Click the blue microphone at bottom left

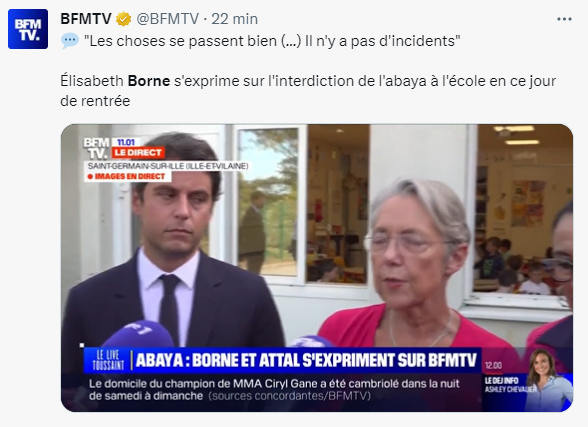[x=138, y=334]
